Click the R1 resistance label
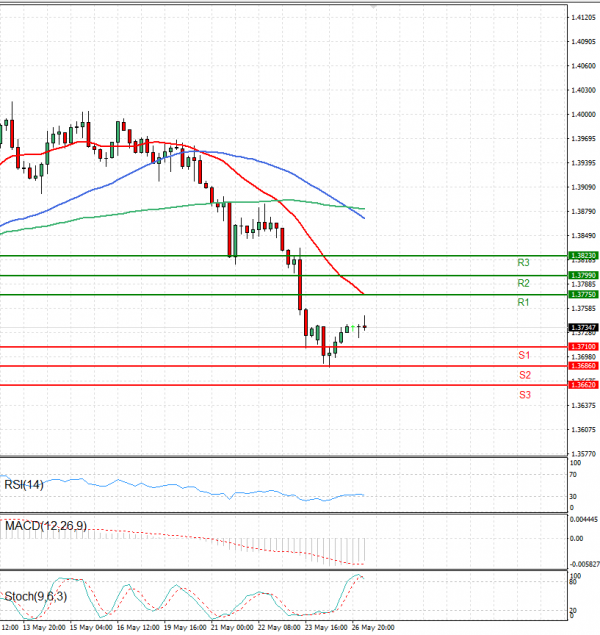 (x=523, y=302)
